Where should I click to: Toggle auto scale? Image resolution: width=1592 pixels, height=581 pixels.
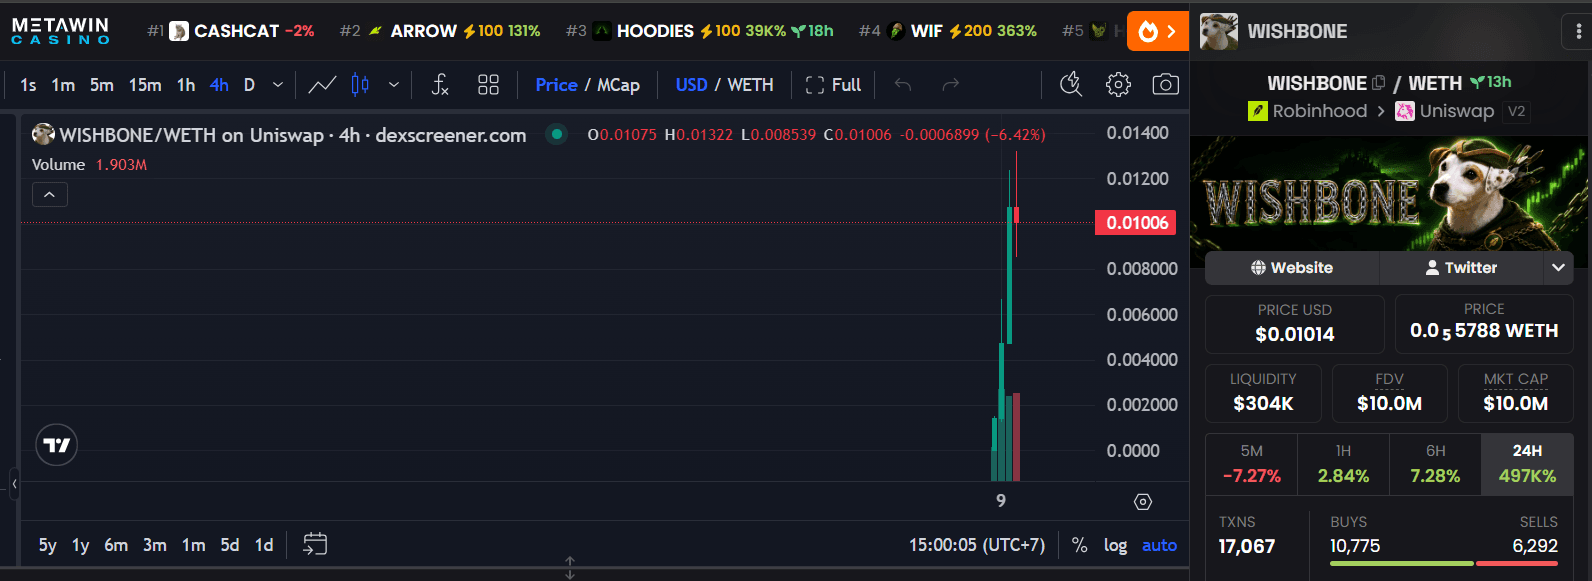[x=1159, y=545]
